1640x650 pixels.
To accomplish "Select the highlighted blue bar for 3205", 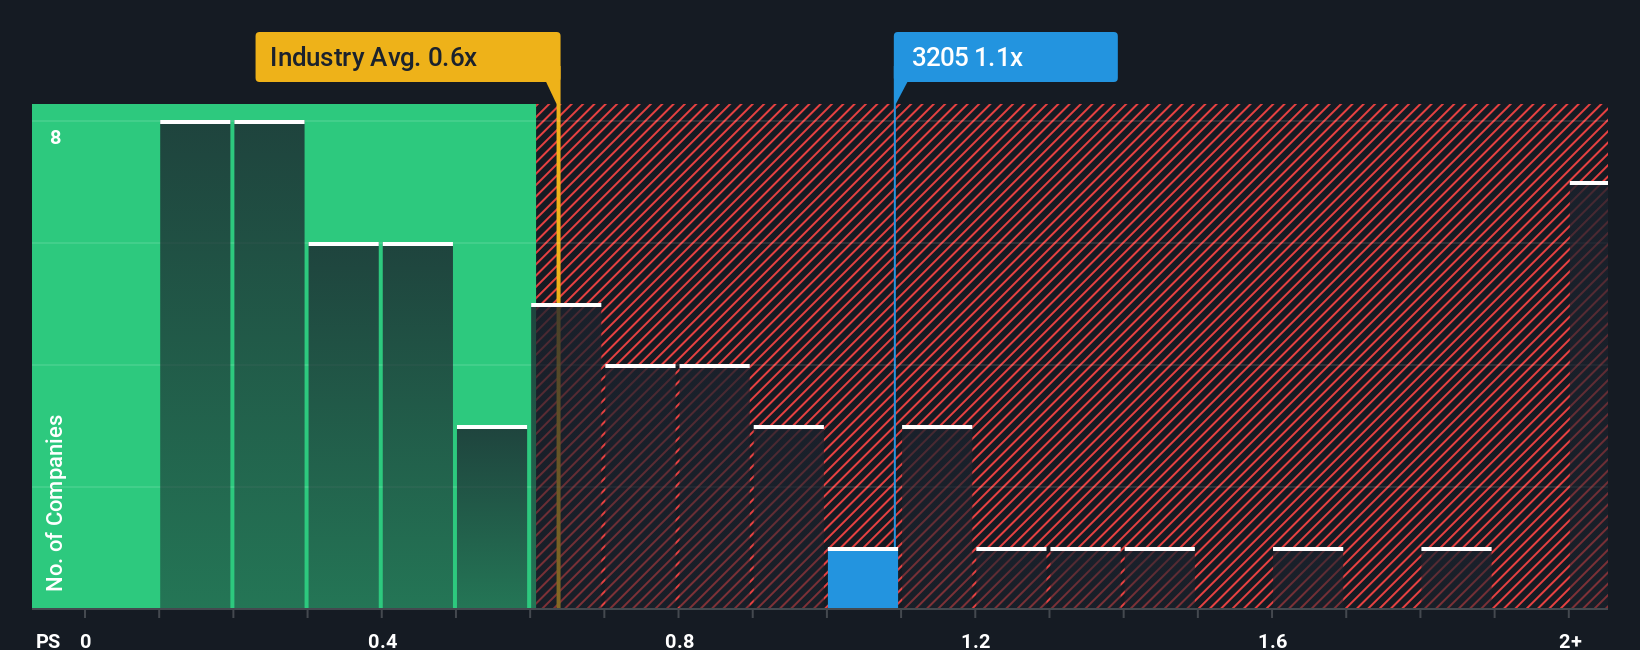I will (x=862, y=578).
